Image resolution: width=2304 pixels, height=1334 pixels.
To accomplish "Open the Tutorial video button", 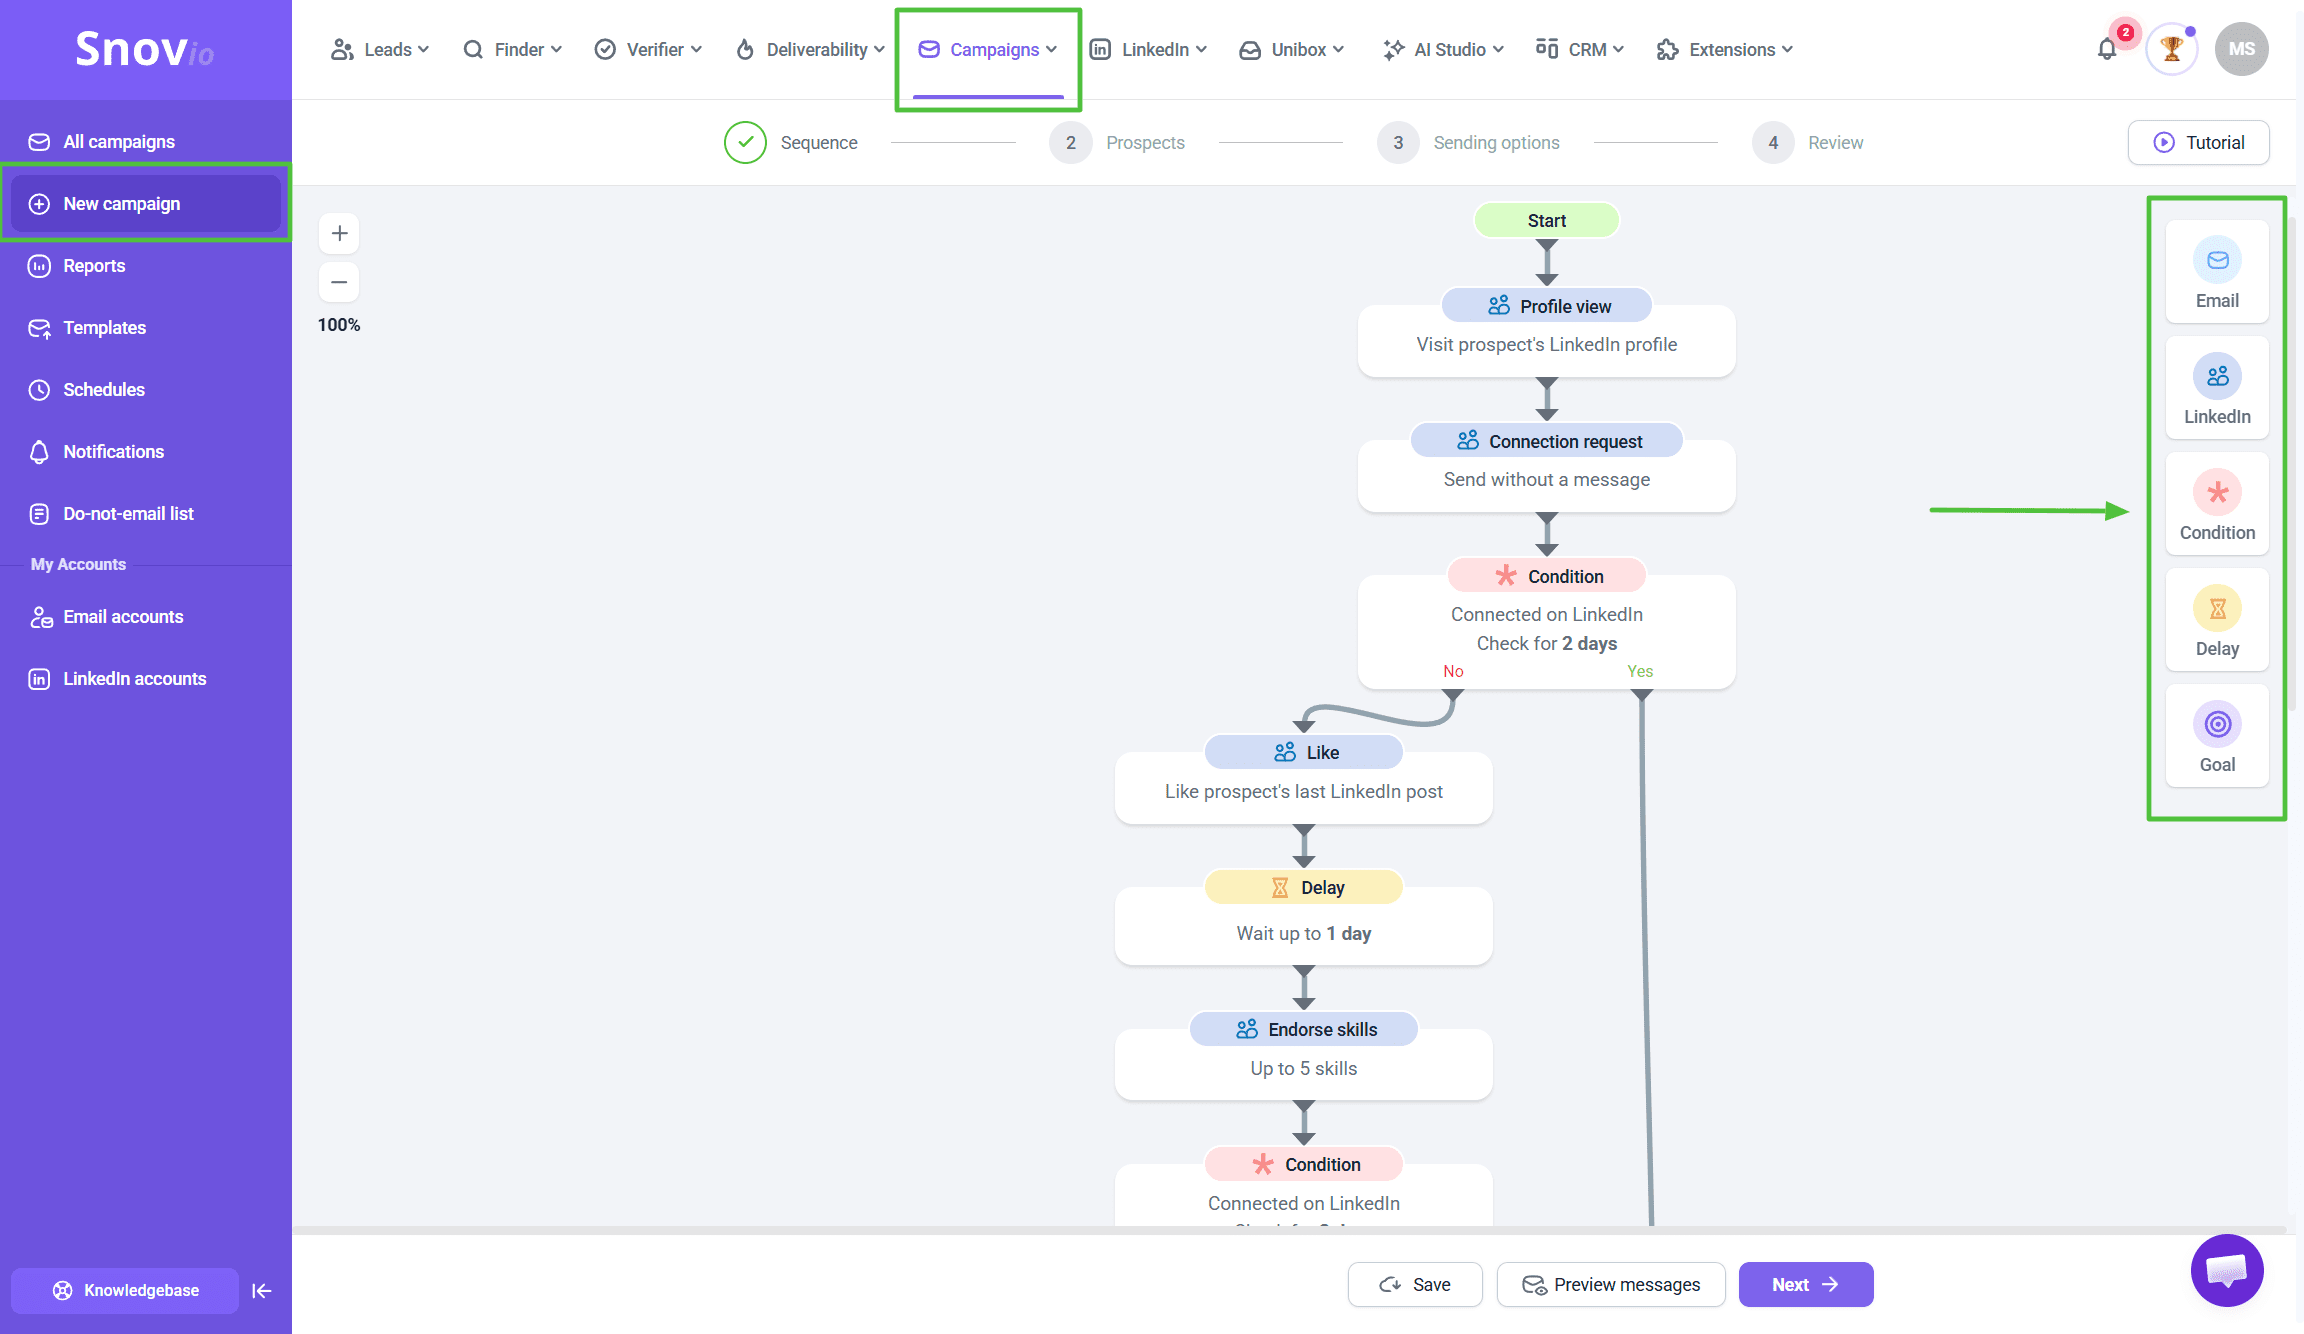I will coord(2198,142).
